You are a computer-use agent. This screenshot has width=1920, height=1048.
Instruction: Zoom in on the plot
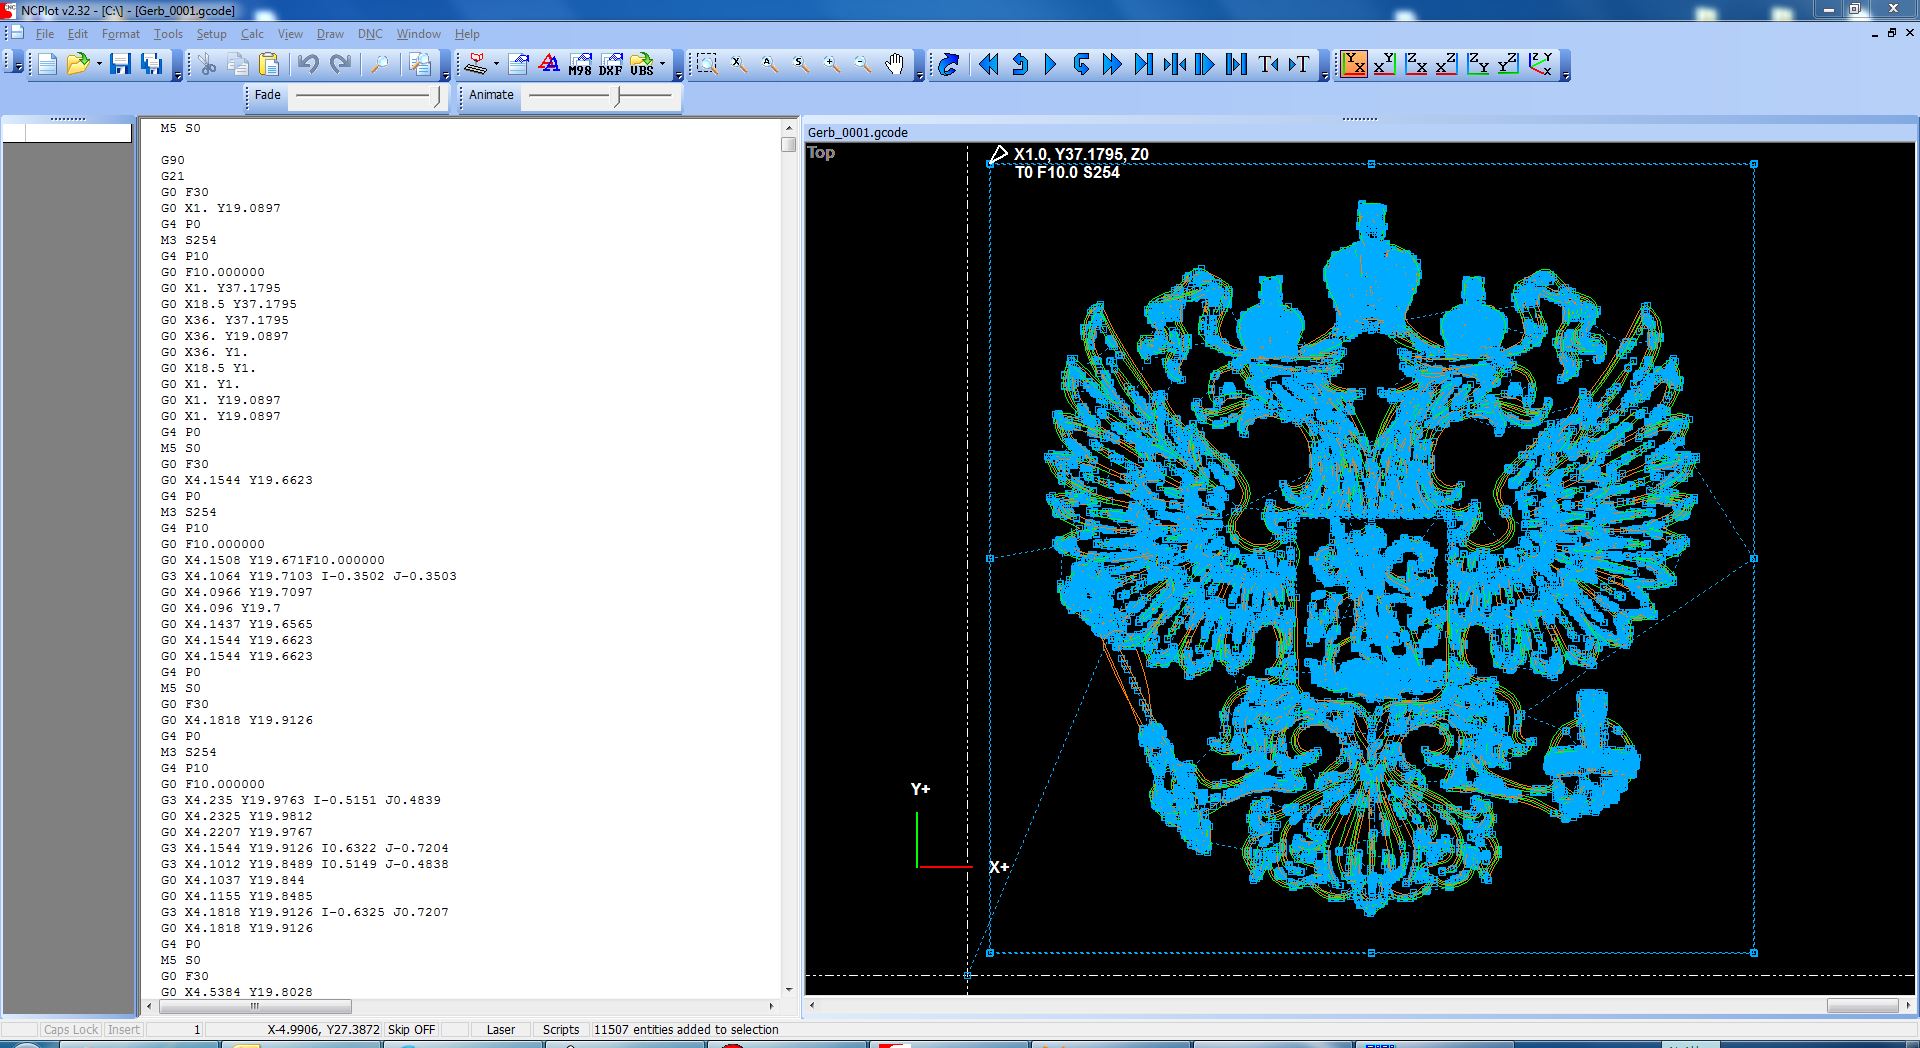pyautogui.click(x=832, y=65)
